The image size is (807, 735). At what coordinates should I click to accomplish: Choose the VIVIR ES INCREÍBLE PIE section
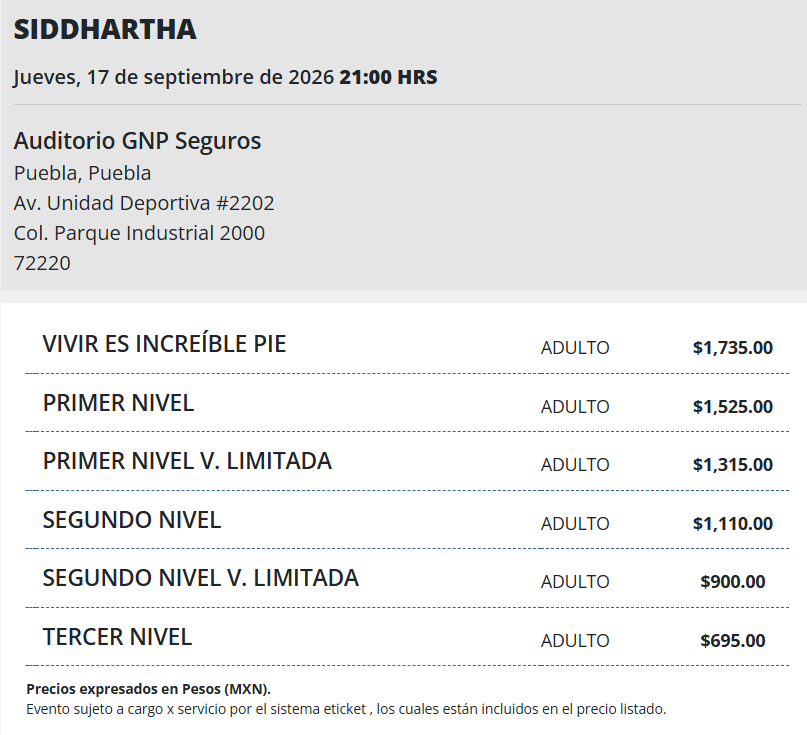pos(407,345)
